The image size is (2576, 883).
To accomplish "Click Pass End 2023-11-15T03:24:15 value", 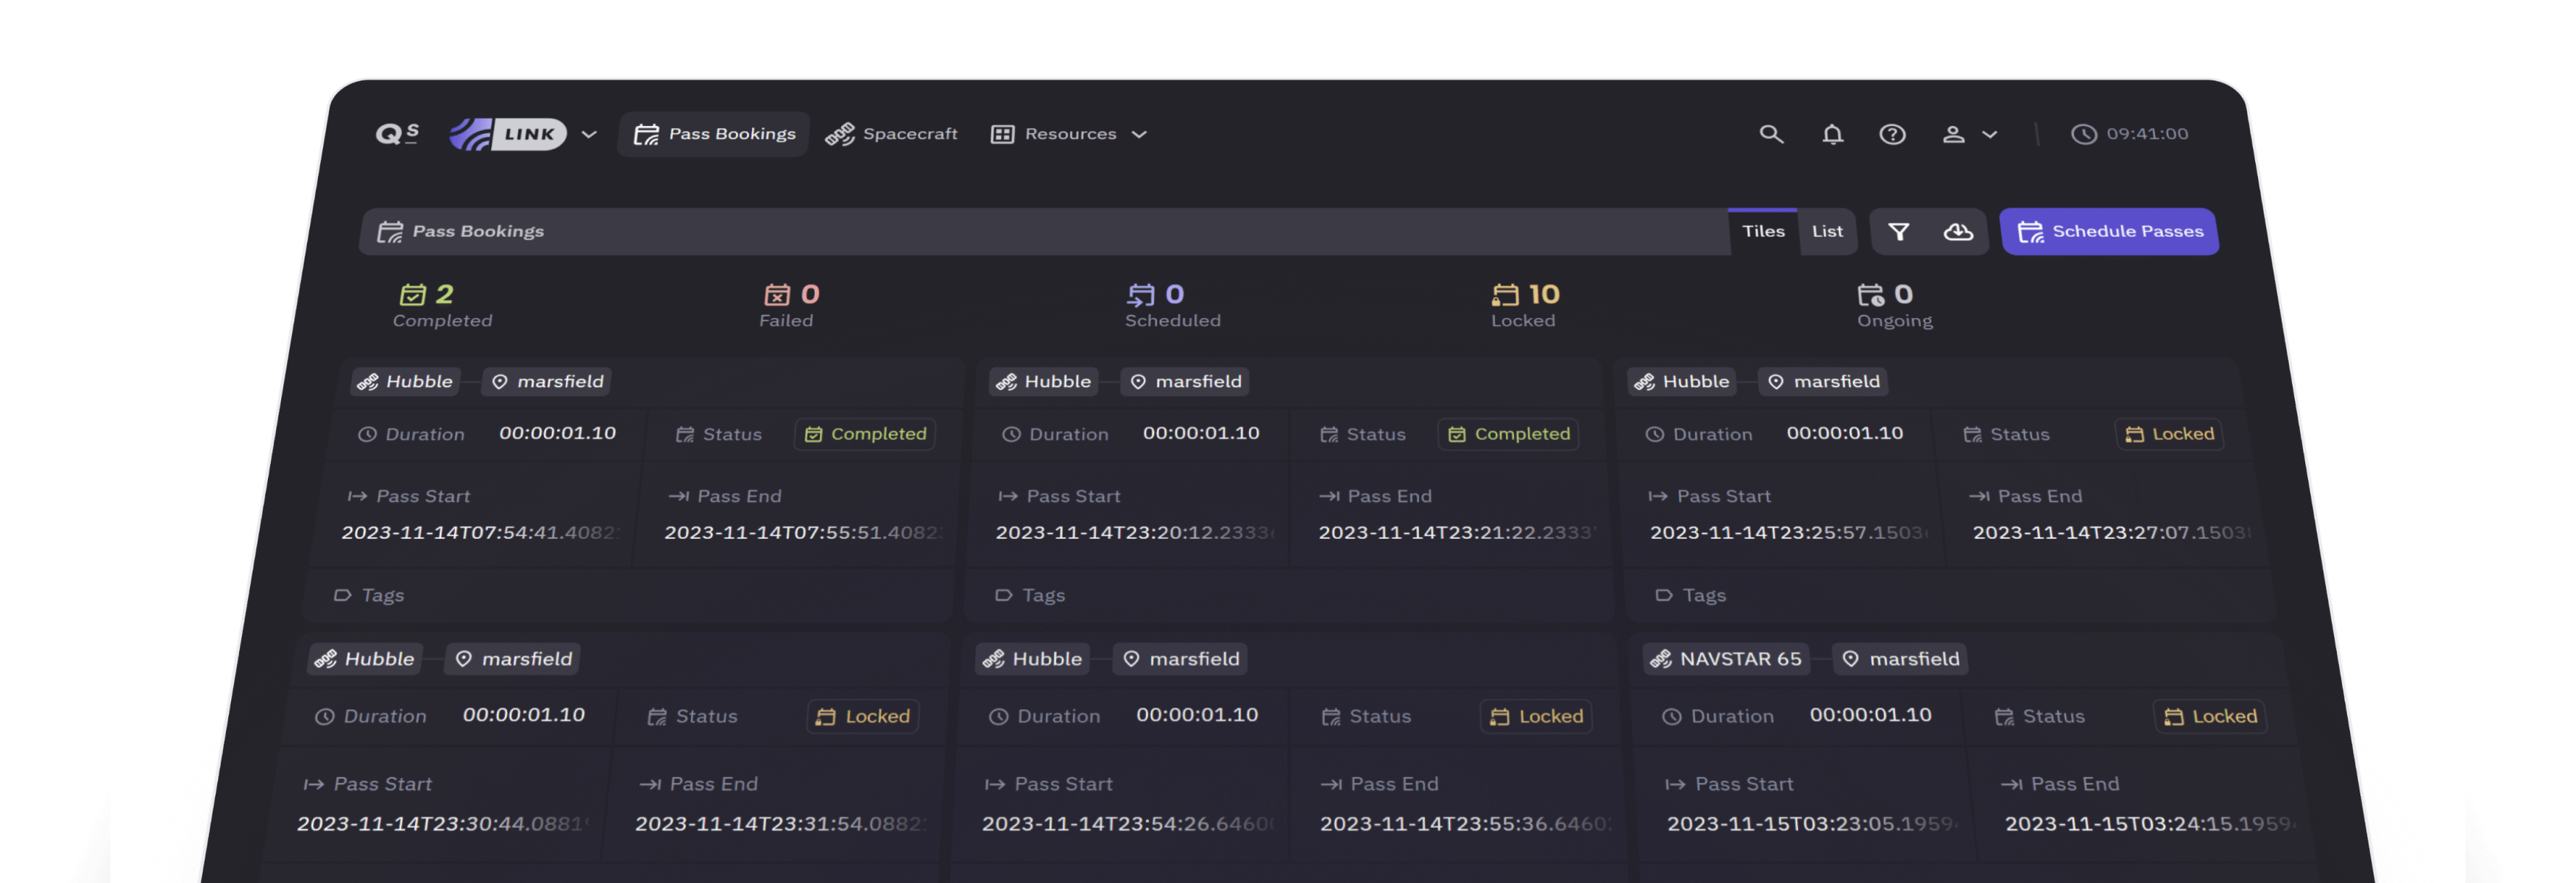I will pyautogui.click(x=2151, y=824).
